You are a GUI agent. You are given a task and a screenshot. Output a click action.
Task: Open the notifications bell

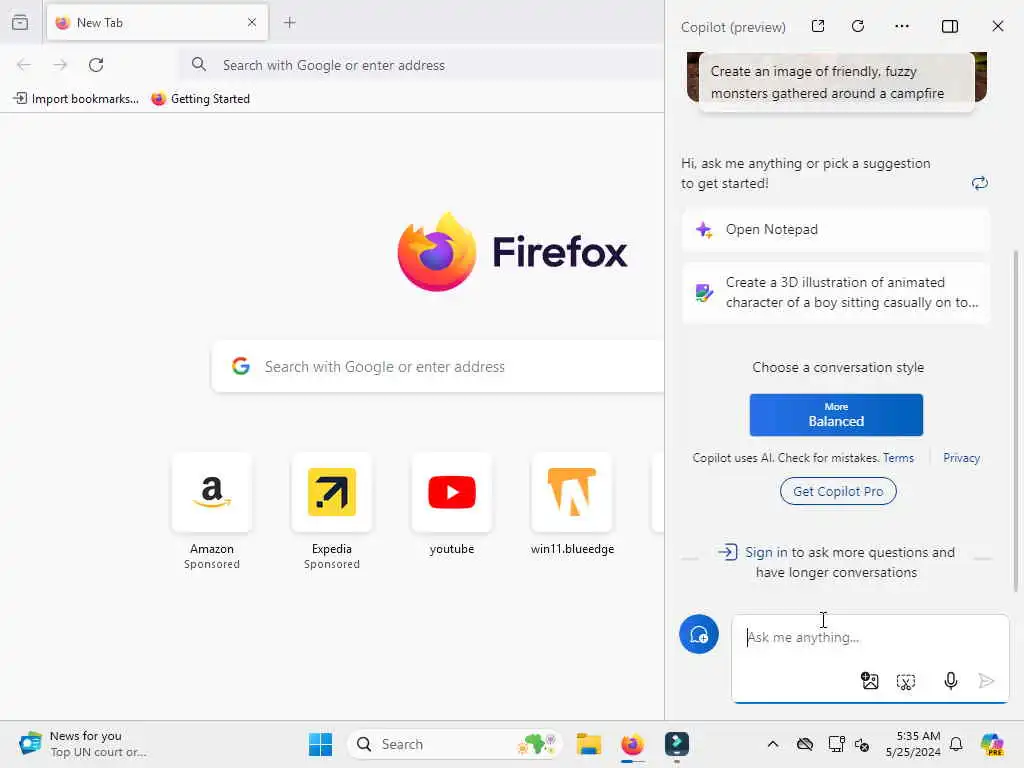tap(956, 744)
